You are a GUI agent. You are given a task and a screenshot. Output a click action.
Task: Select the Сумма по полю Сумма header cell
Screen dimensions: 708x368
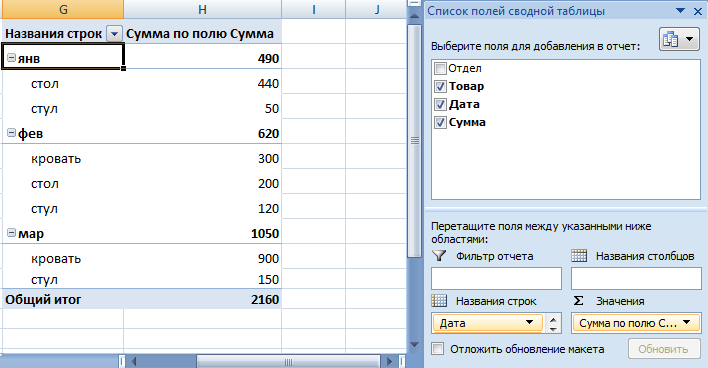click(202, 33)
